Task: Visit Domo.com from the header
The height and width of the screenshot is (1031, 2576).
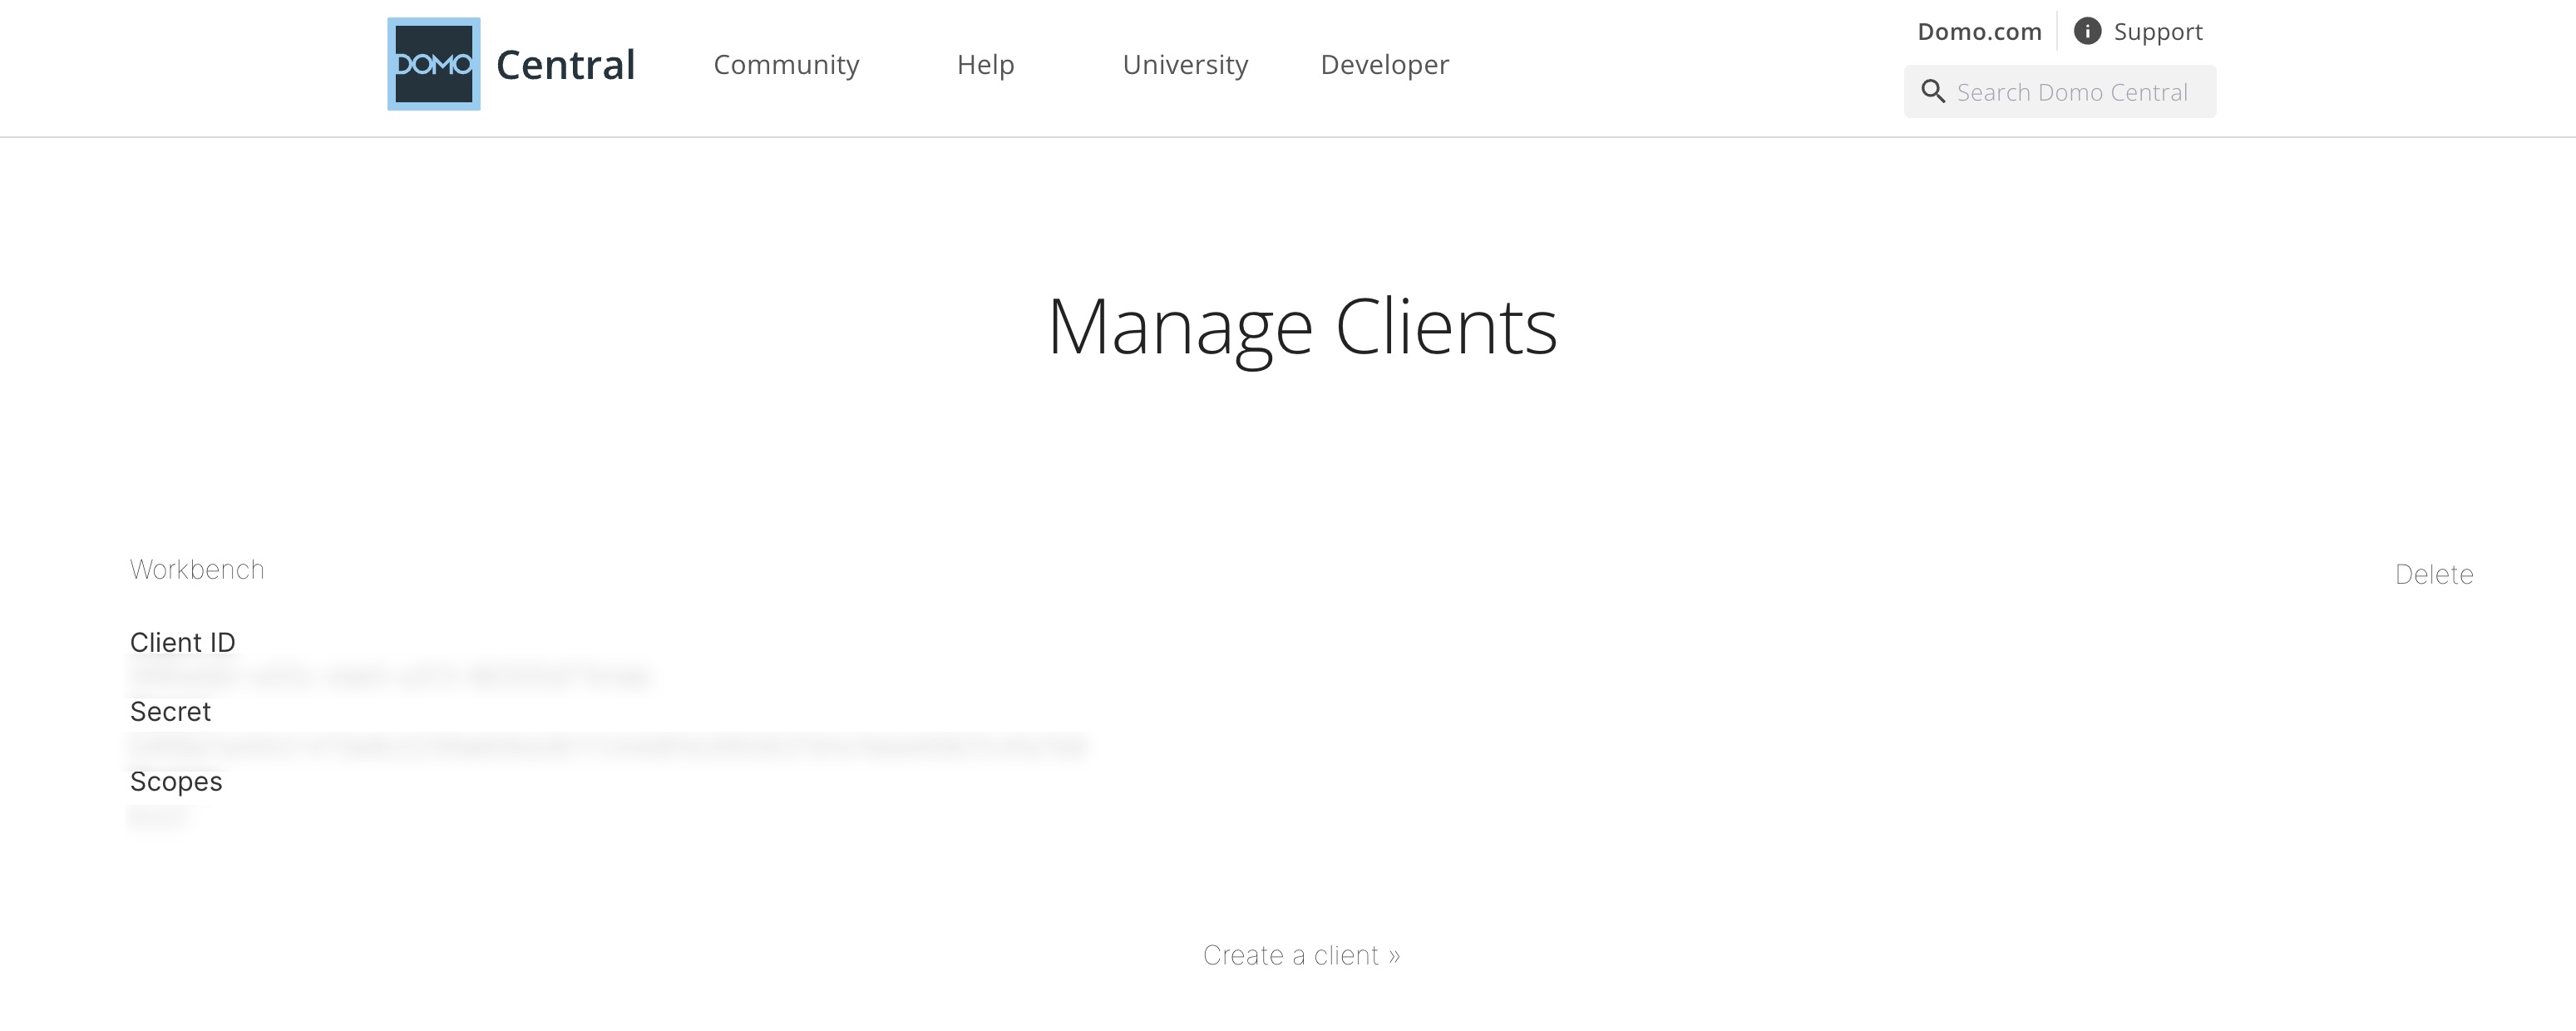Action: pos(1980,30)
